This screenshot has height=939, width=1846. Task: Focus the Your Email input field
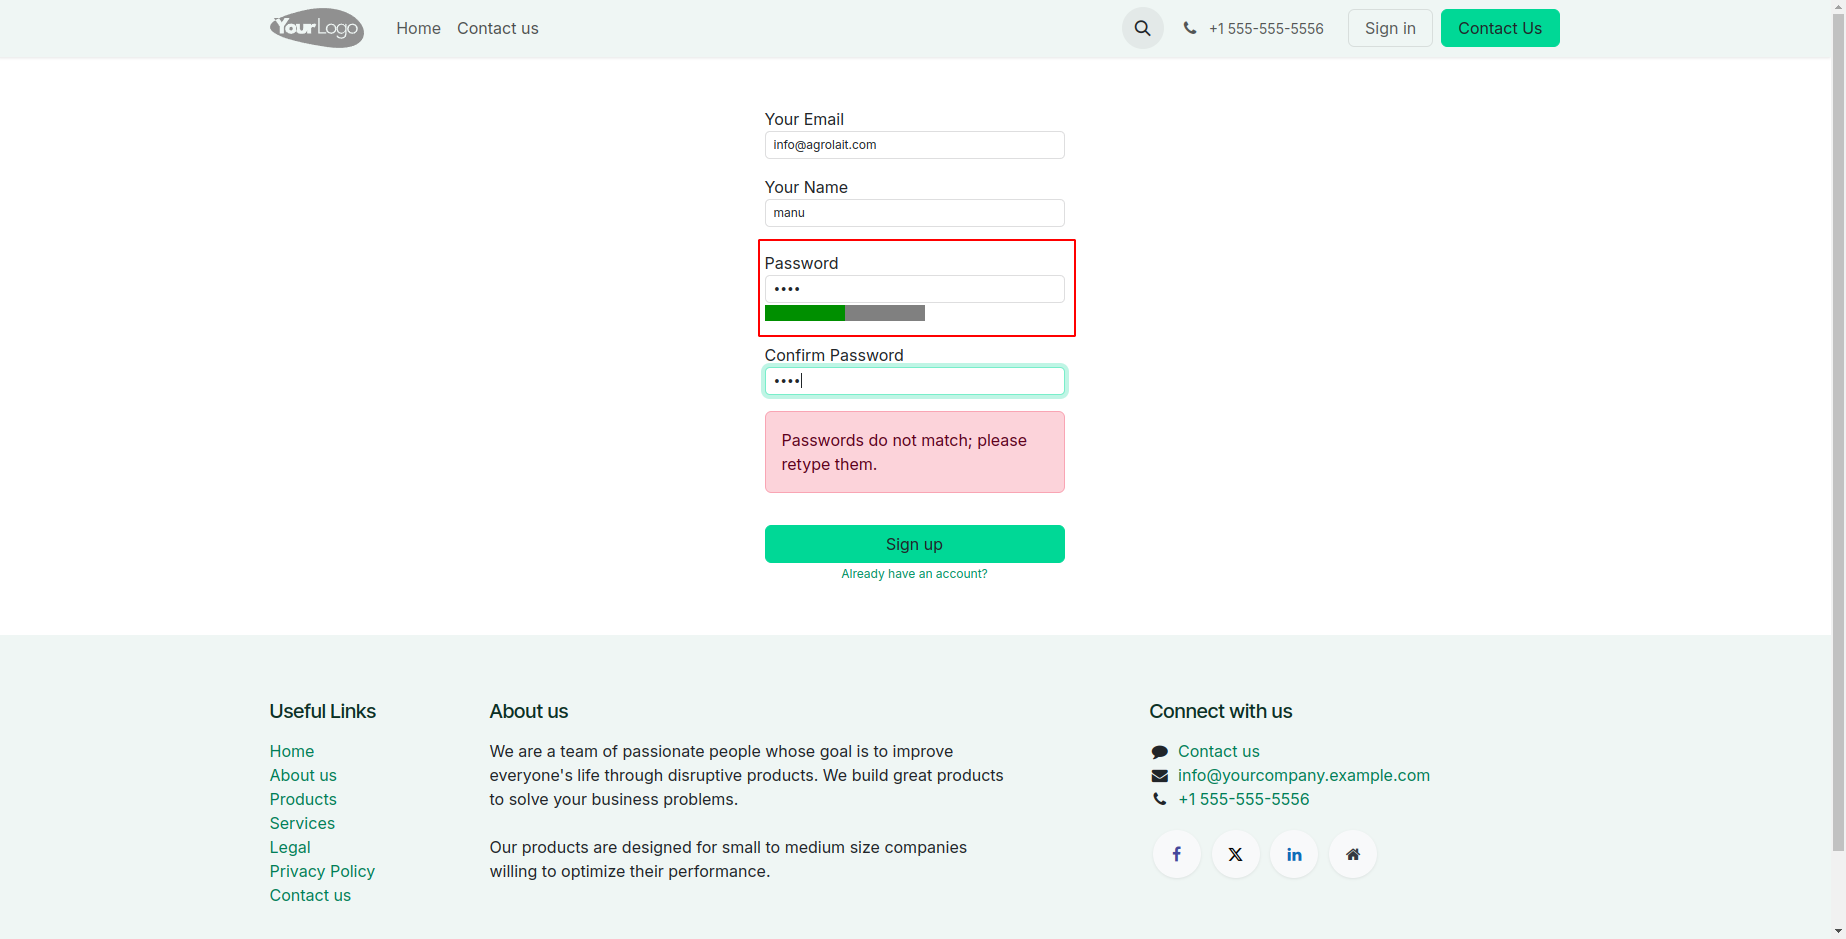[x=914, y=145]
